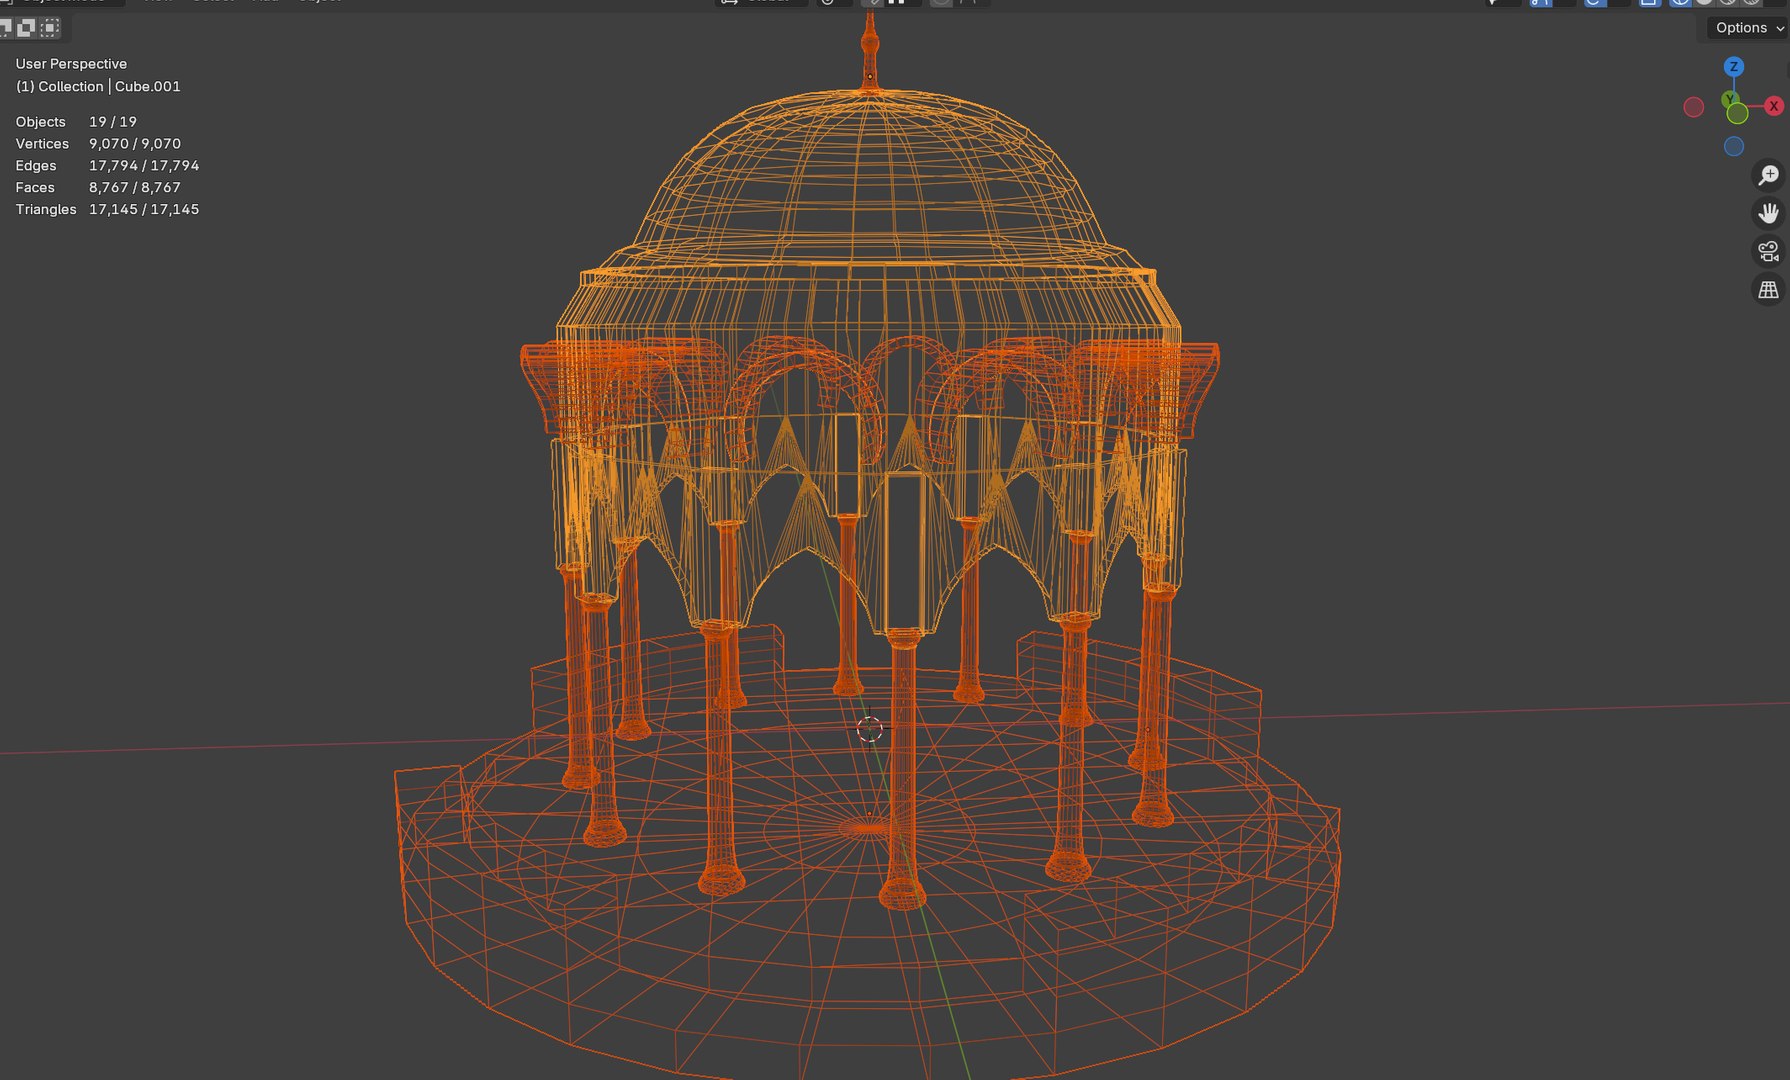Viewport: 1790px width, 1080px height.
Task: Click the hand pan view icon
Action: coord(1769,213)
